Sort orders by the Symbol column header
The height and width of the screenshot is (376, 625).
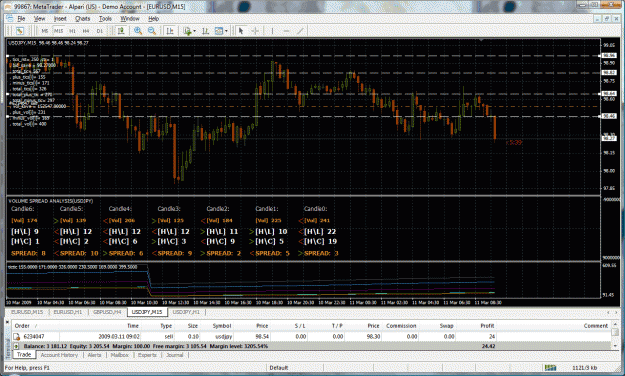222,326
